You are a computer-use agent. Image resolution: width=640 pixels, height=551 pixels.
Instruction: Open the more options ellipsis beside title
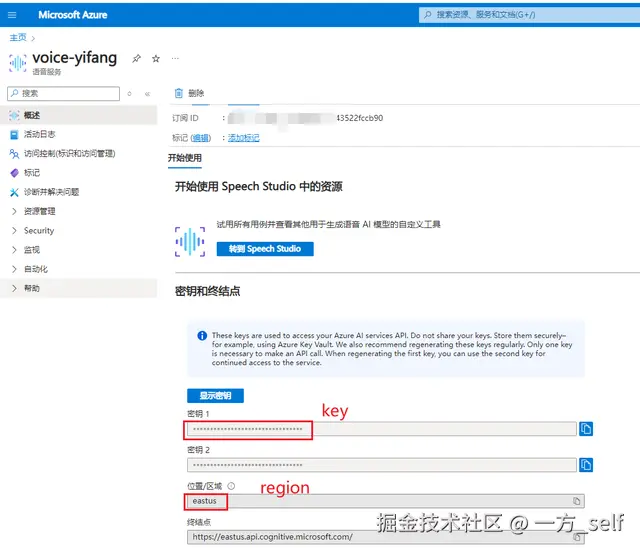coord(175,59)
